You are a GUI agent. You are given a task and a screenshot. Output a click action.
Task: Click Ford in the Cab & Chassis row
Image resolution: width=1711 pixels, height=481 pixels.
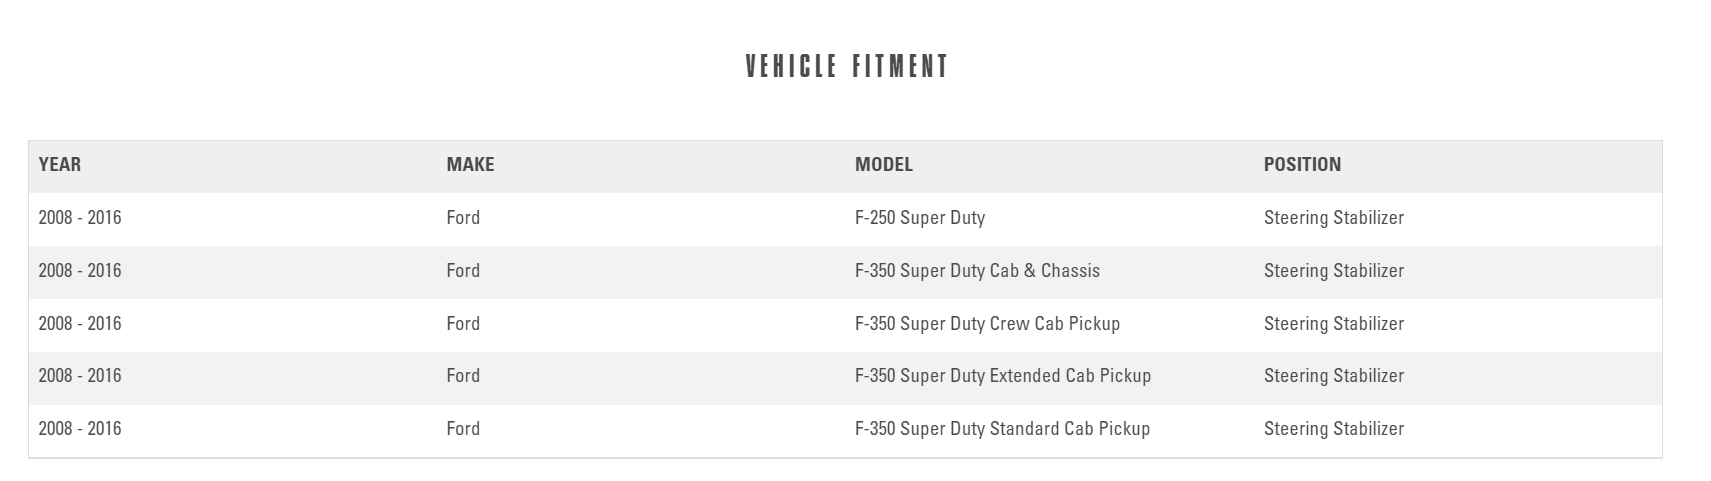click(x=463, y=271)
